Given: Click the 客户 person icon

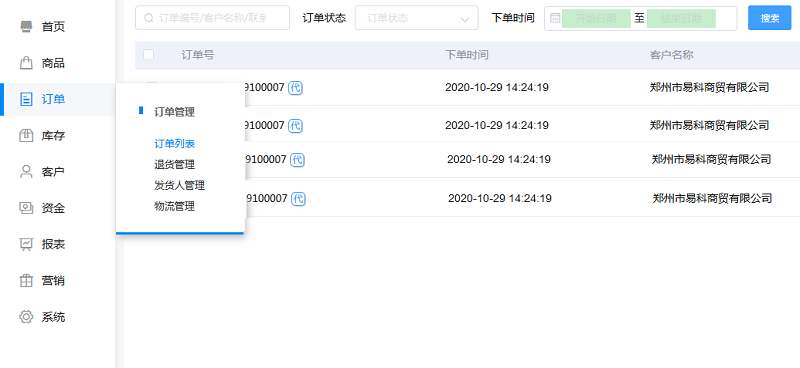Looking at the screenshot, I should [x=26, y=171].
